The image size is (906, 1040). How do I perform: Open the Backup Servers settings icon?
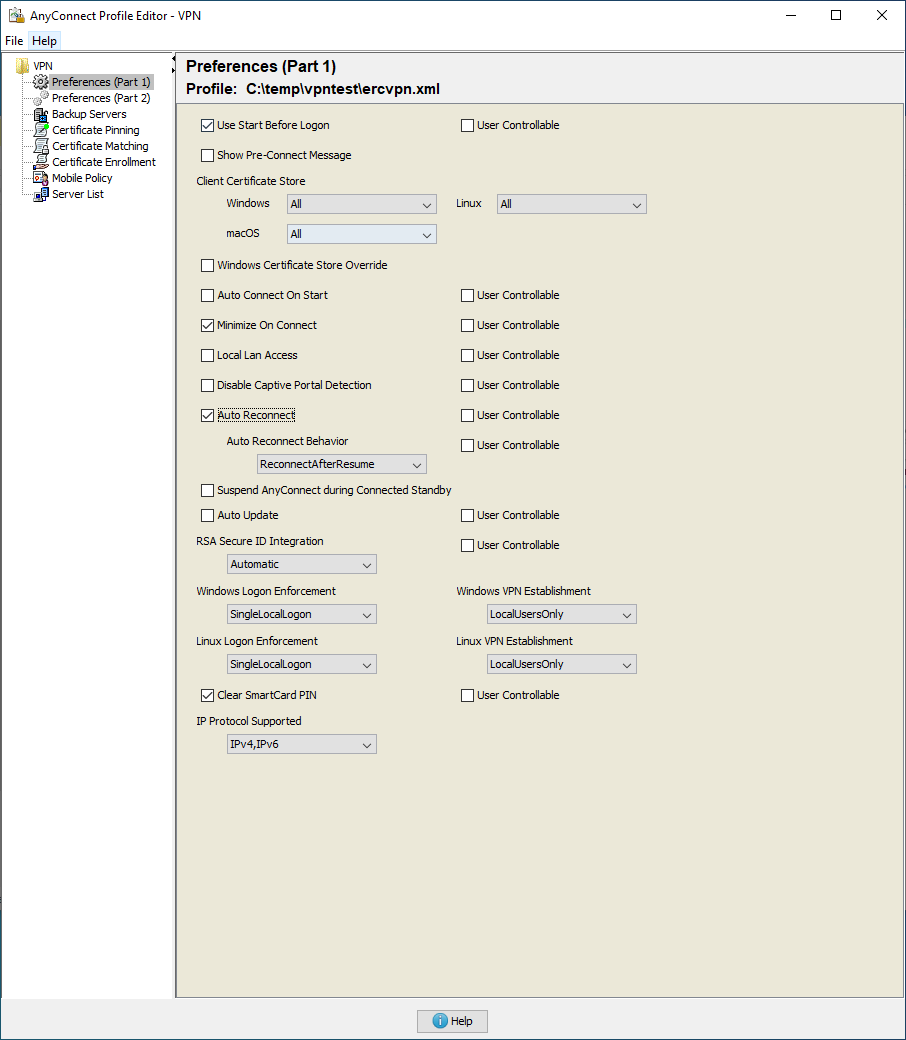pyautogui.click(x=39, y=113)
